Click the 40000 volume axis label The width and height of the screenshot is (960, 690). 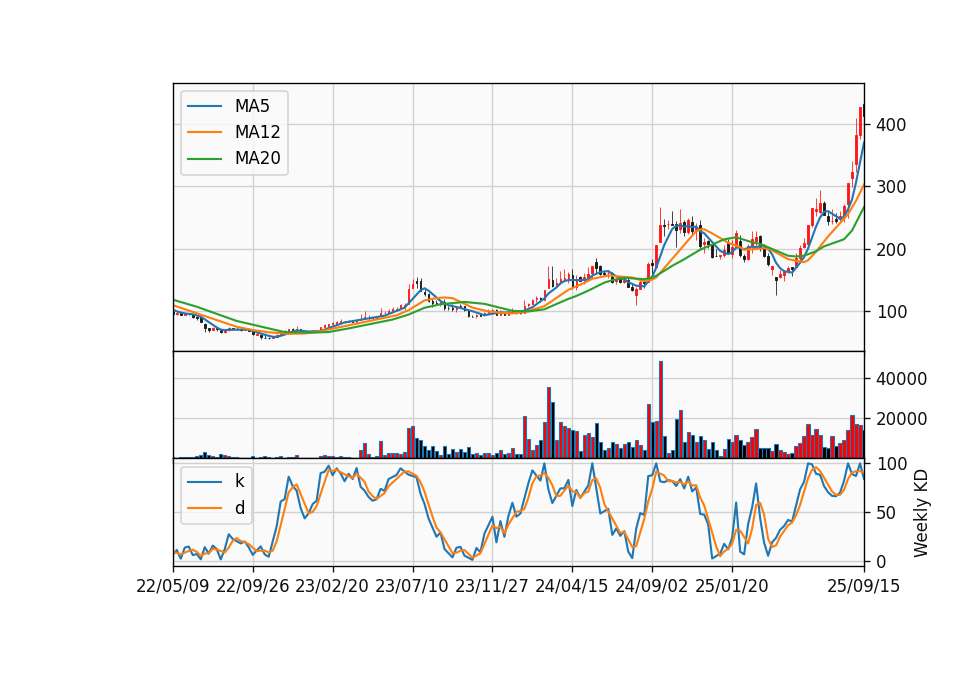tap(901, 379)
